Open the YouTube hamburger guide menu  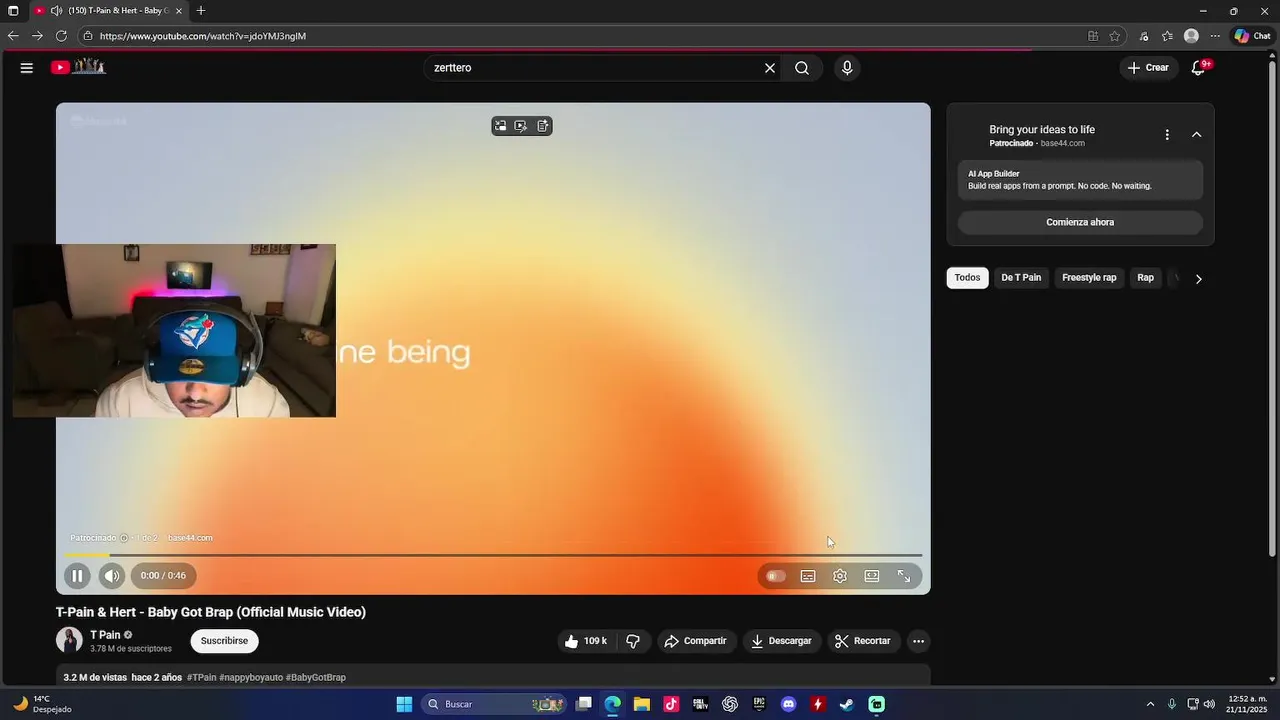[x=27, y=68]
